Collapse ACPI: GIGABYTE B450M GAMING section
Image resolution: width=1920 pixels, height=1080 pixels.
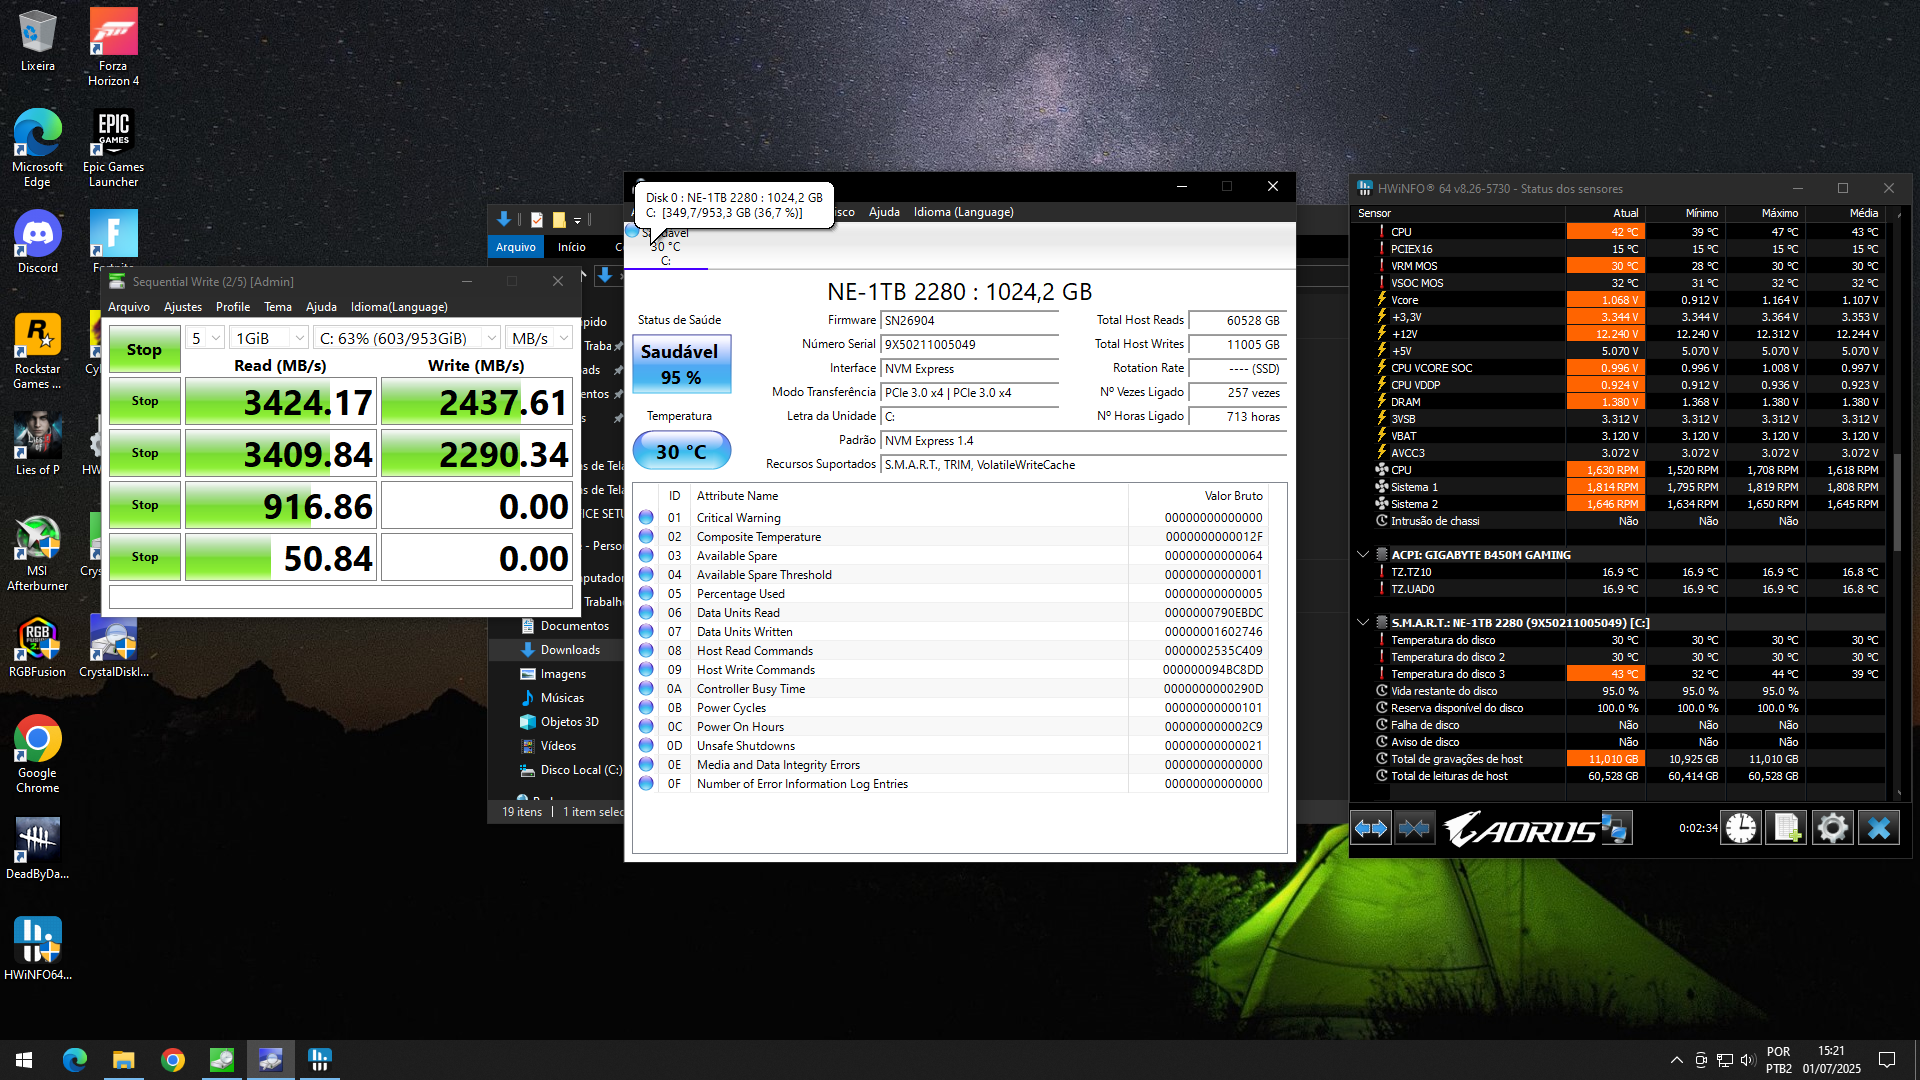[1362, 554]
